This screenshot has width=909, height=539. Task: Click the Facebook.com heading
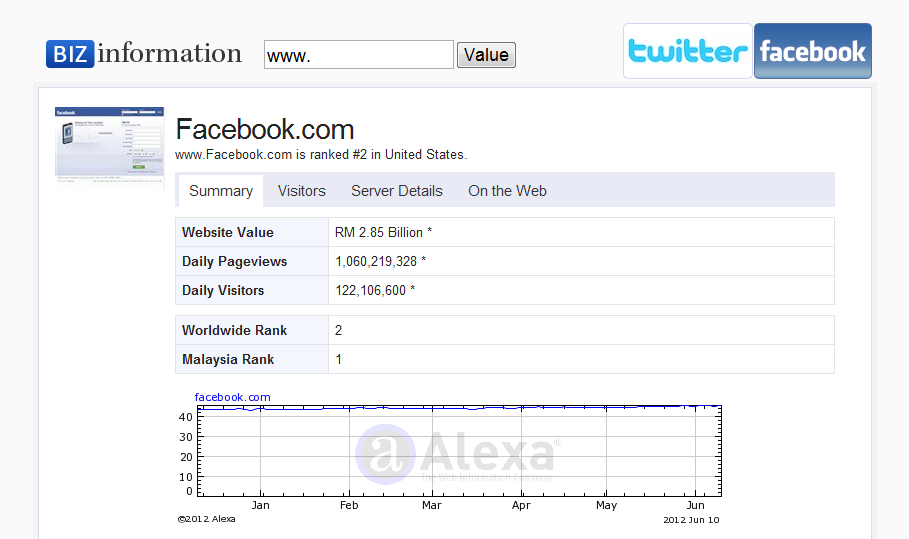pyautogui.click(x=265, y=129)
